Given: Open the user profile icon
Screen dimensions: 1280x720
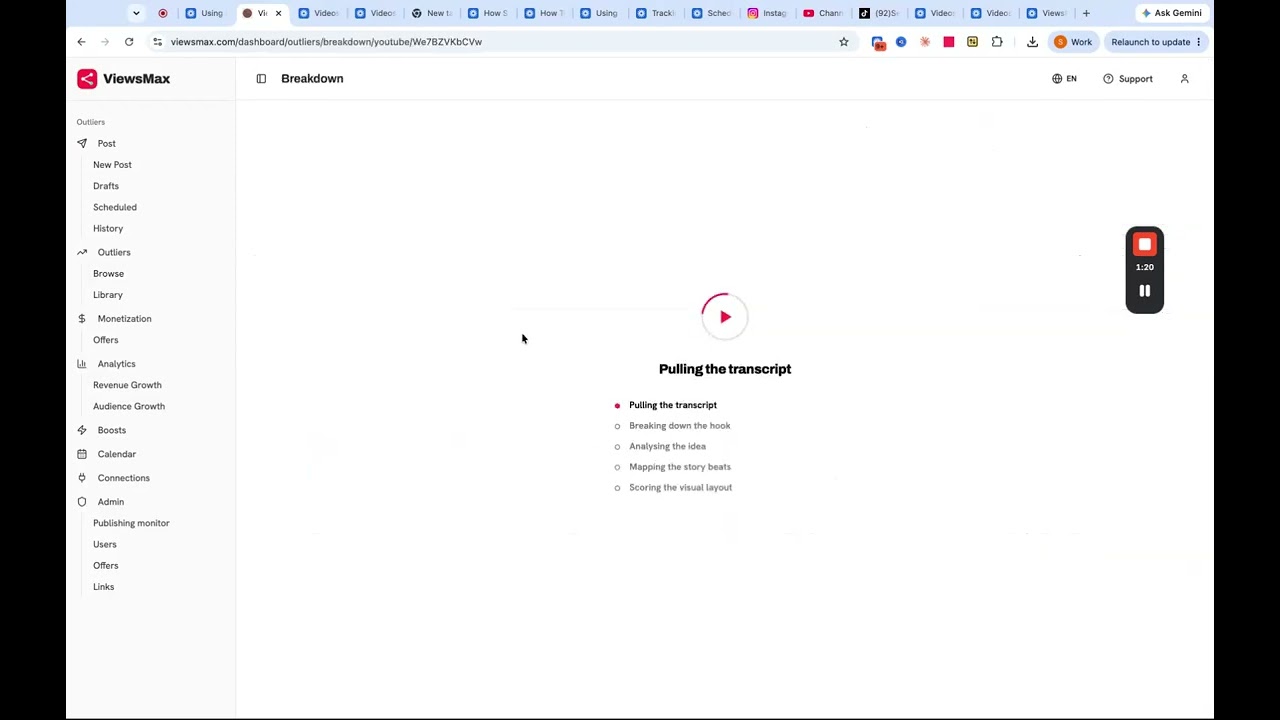Looking at the screenshot, I should [x=1184, y=79].
